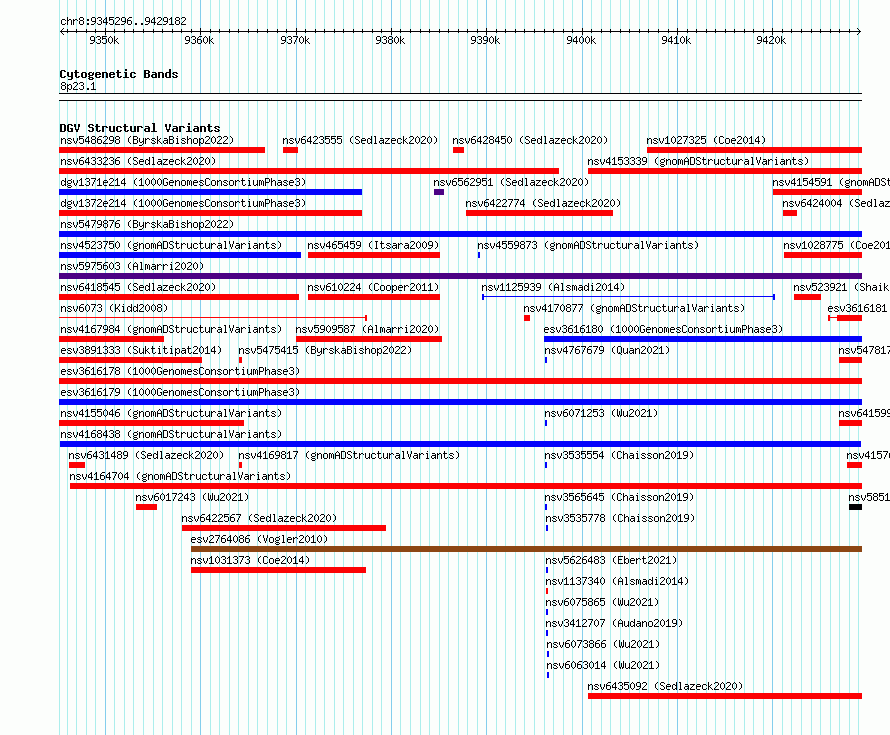Select nsv4153339 (gnomADStructuralVariants) label
The image size is (890, 735).
698,161
